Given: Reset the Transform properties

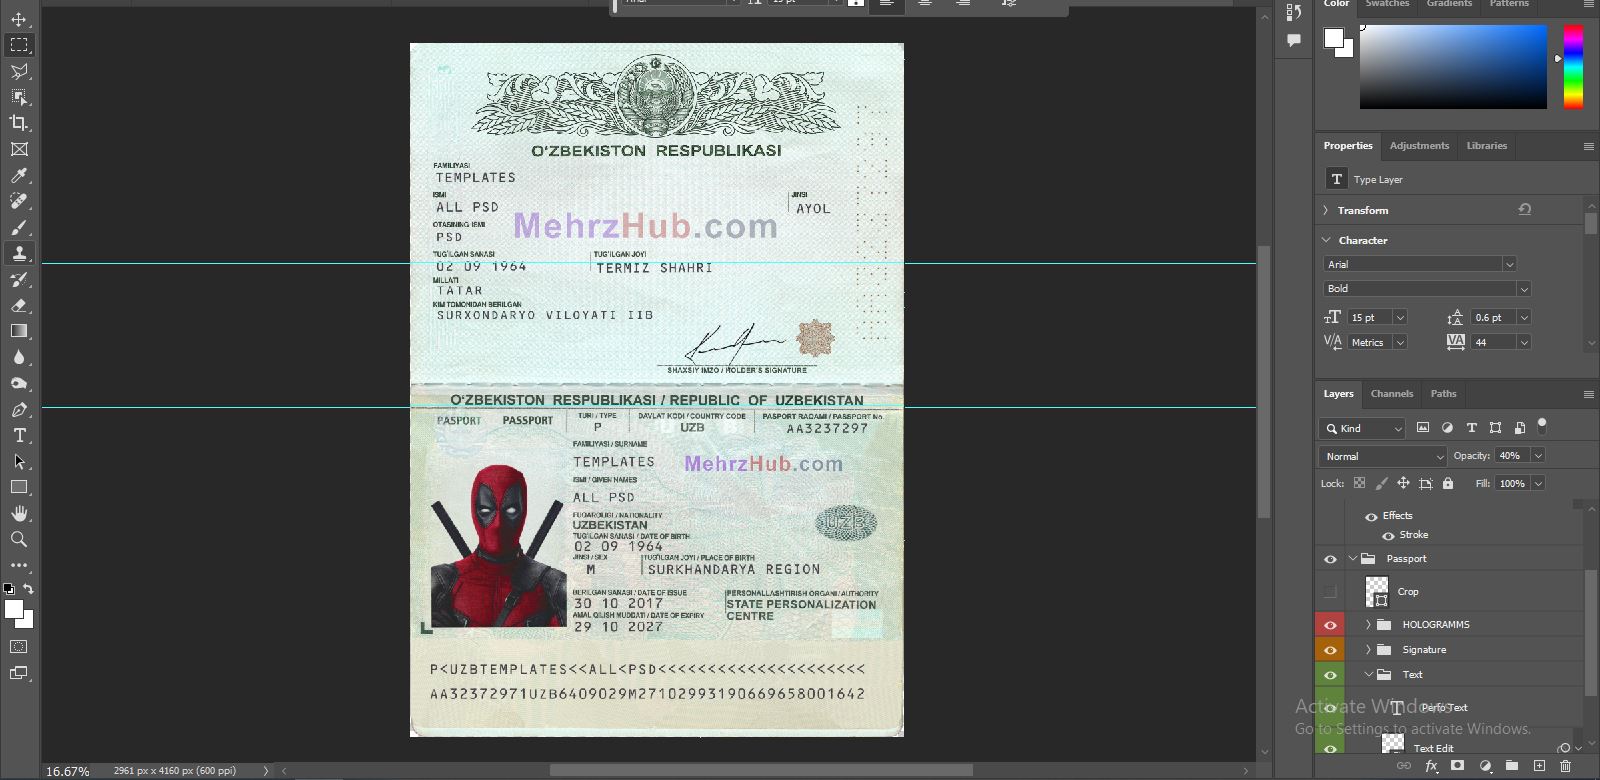Looking at the screenshot, I should (1525, 210).
